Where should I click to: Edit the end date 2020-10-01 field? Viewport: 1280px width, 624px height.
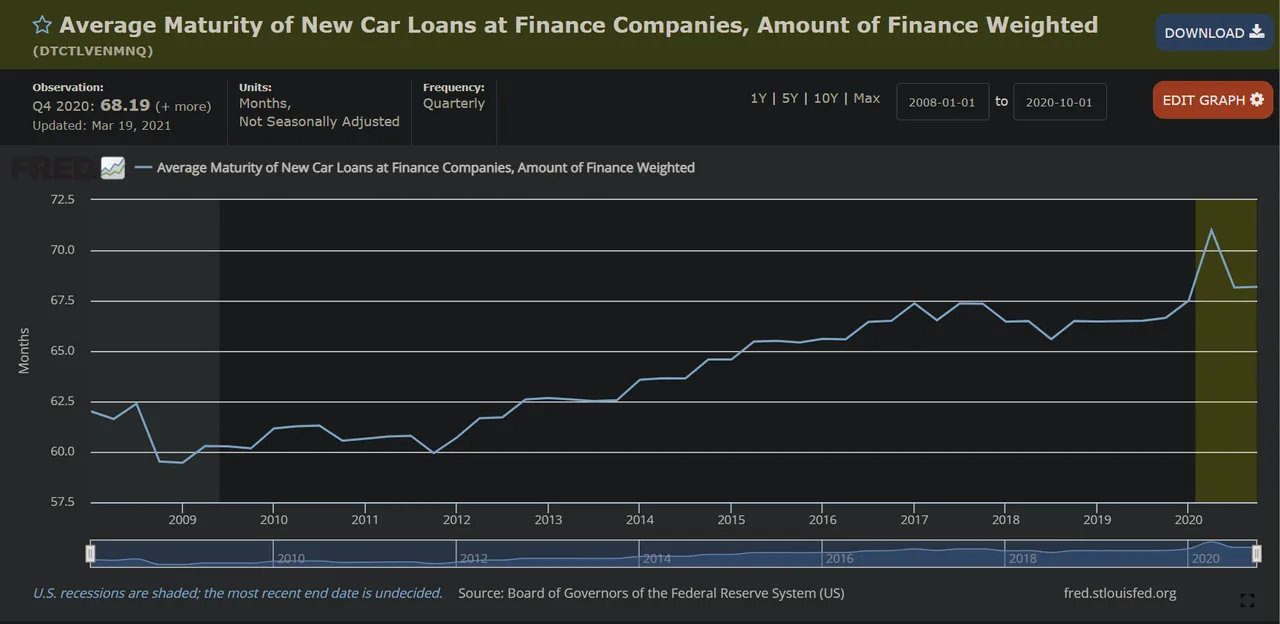[1060, 102]
